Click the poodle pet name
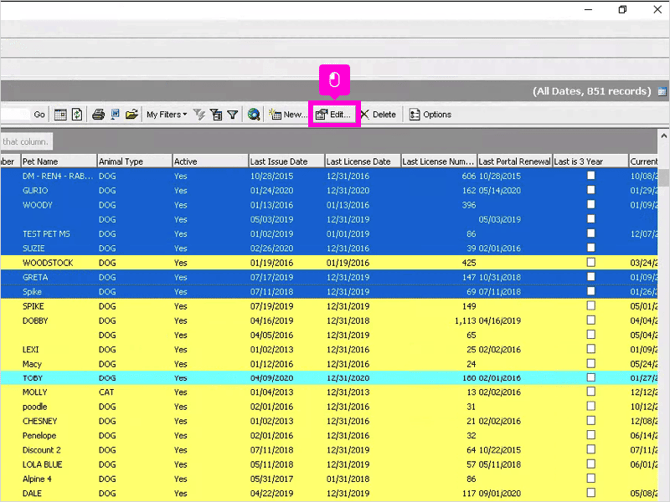Screen dimensions: 670x502 click(35, 407)
